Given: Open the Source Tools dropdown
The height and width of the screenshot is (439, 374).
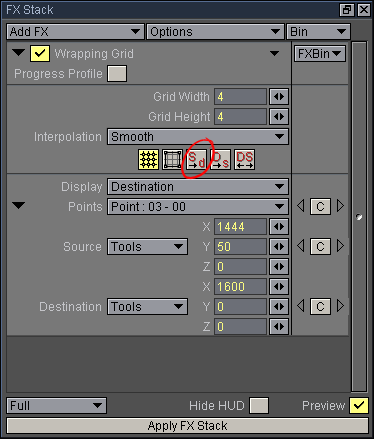Looking at the screenshot, I should [x=147, y=247].
